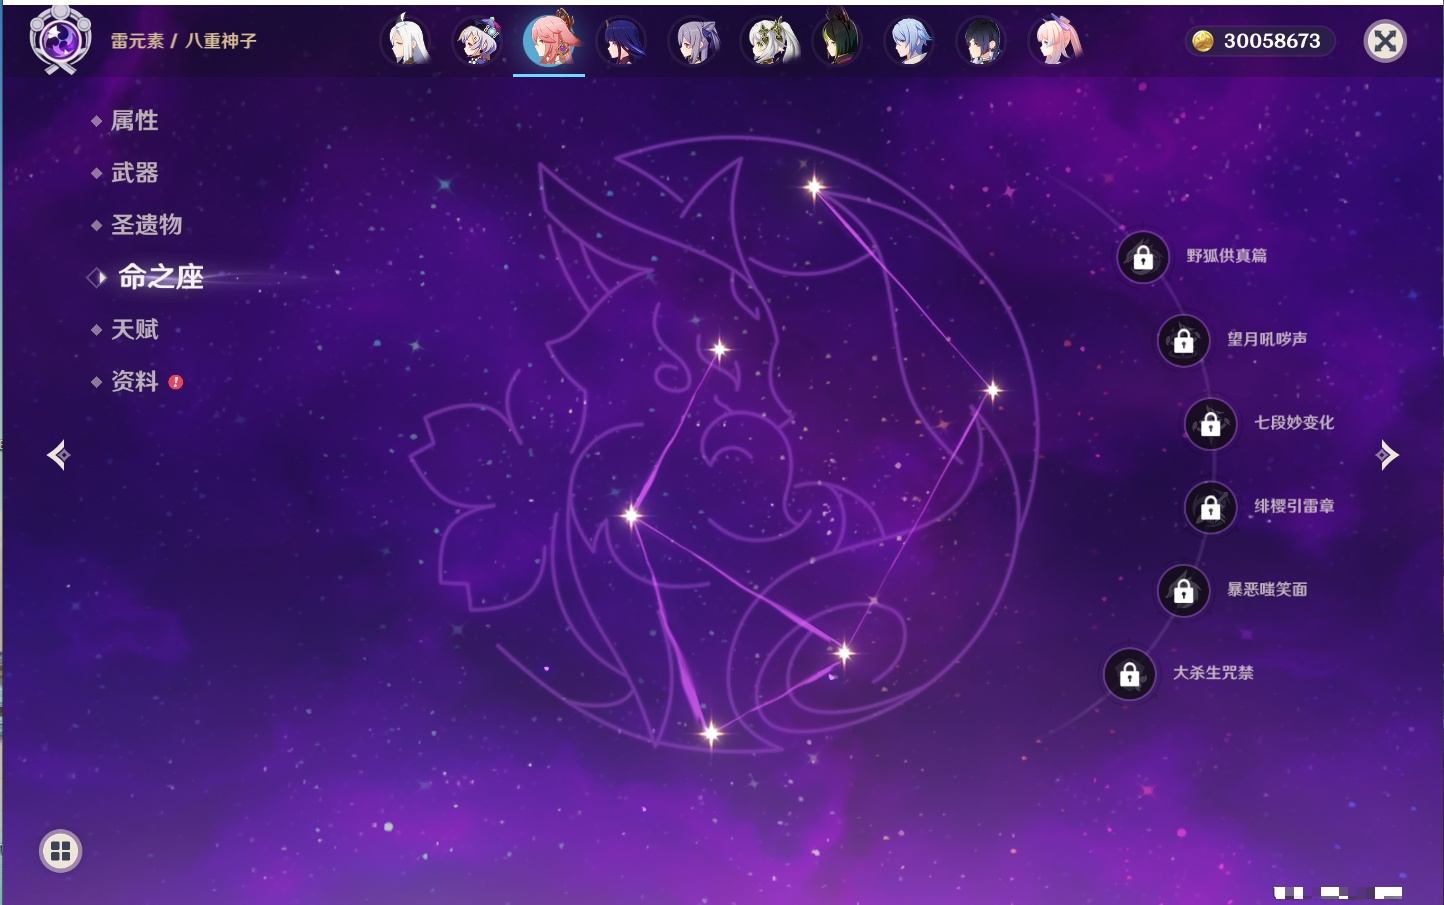This screenshot has height=905, width=1444.
Task: Click the bottommost constellation star near fox tail
Action: pyautogui.click(x=711, y=734)
